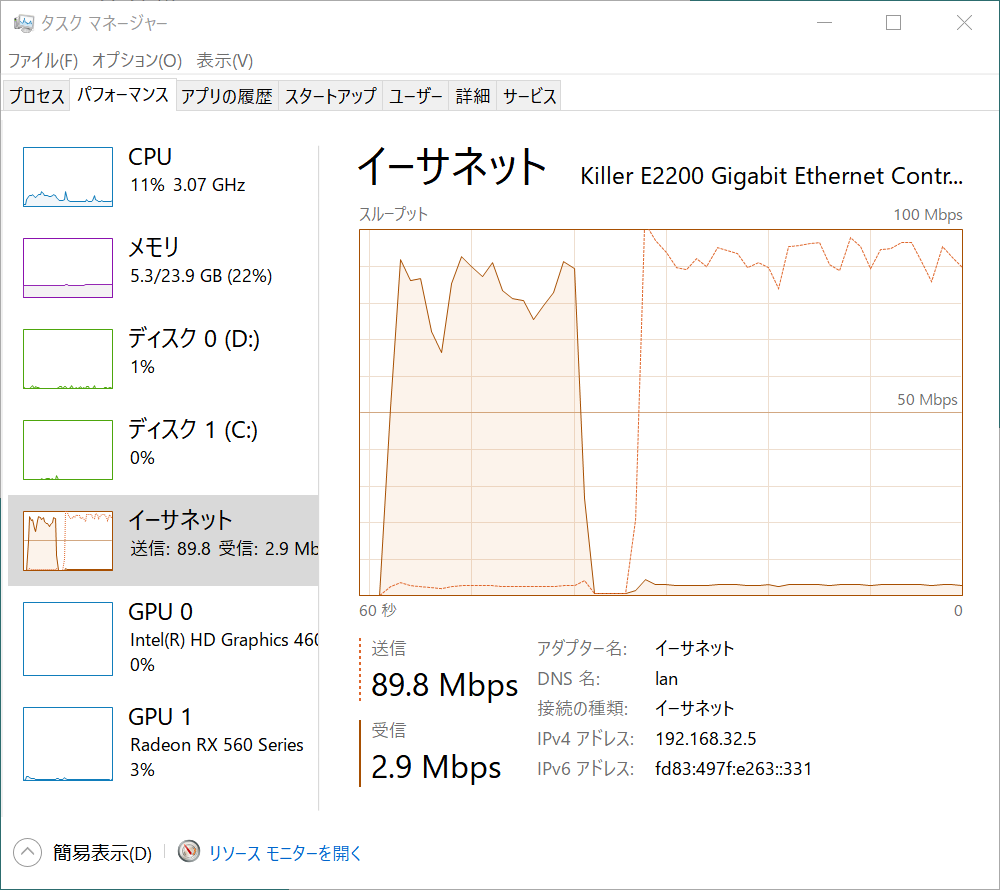Open ディスク 1 (C:) performance view
The image size is (1000, 890).
coord(163,449)
